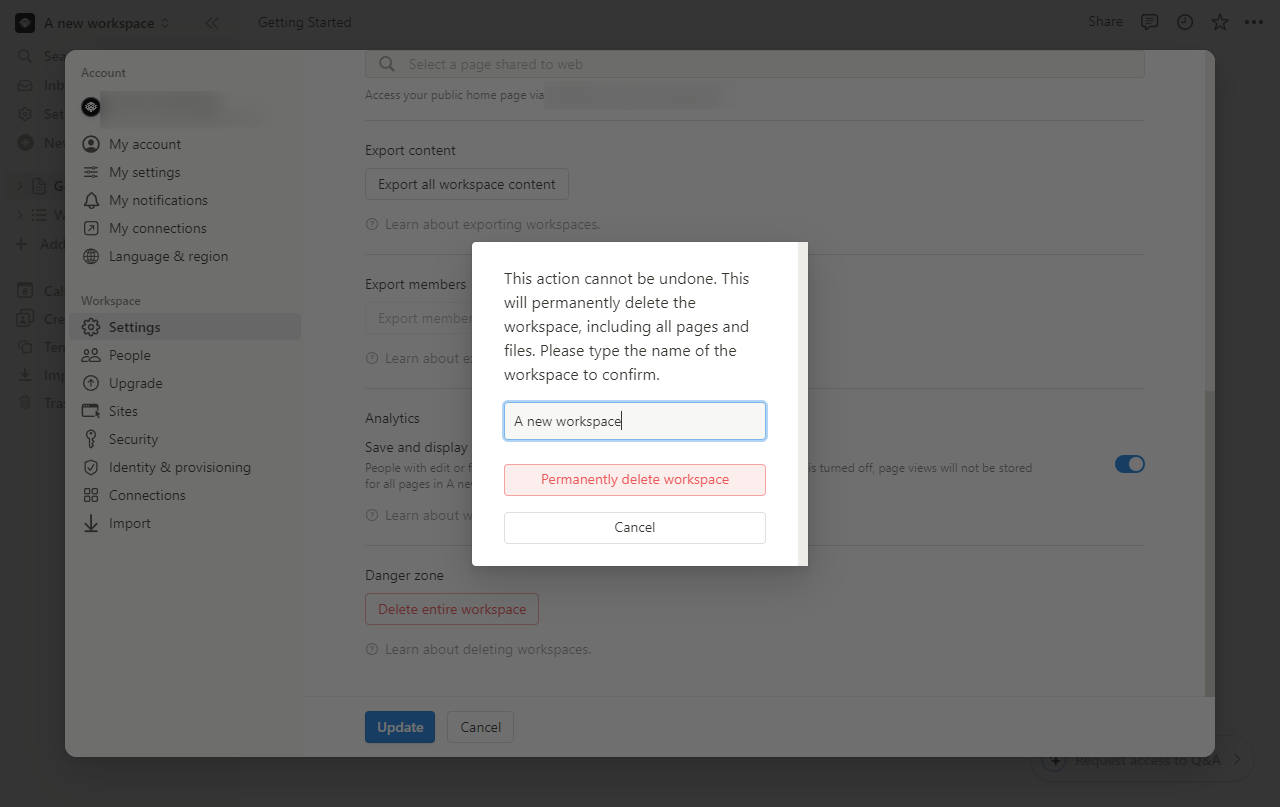Open the Import section

click(185, 523)
